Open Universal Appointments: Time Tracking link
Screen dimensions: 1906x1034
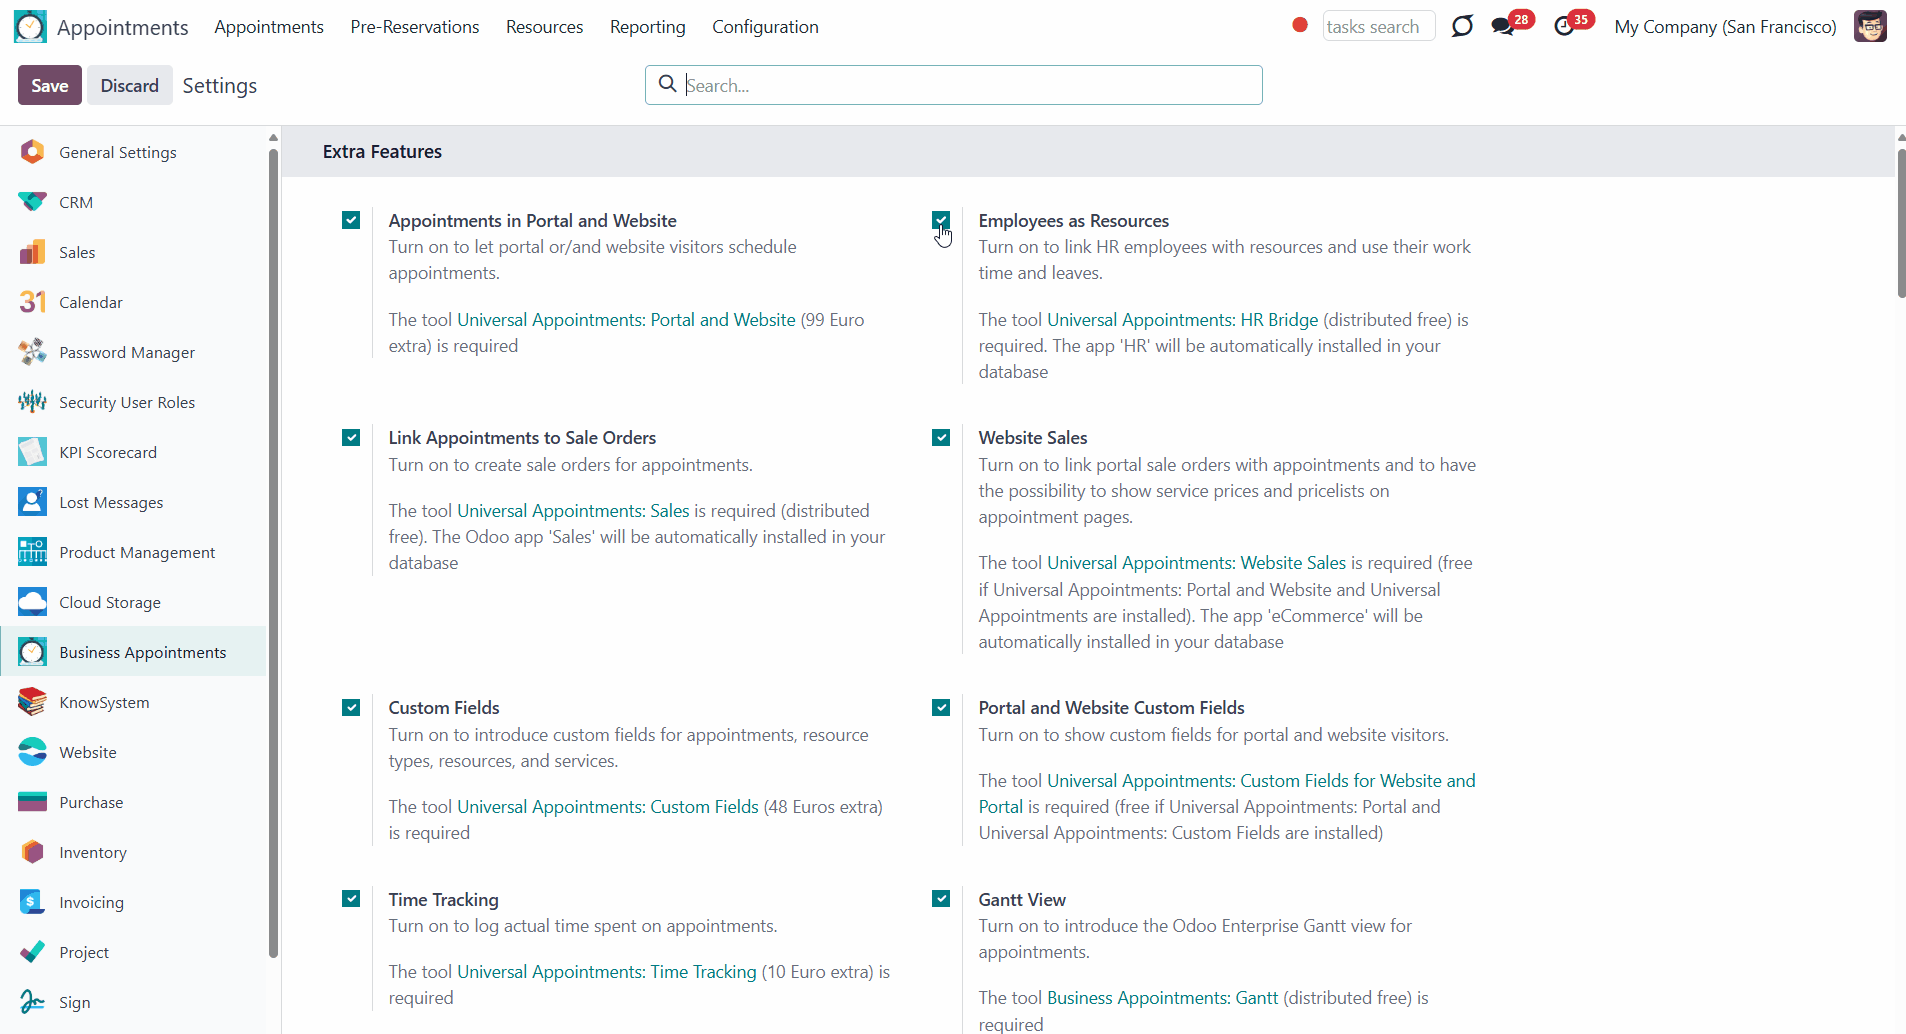click(607, 972)
